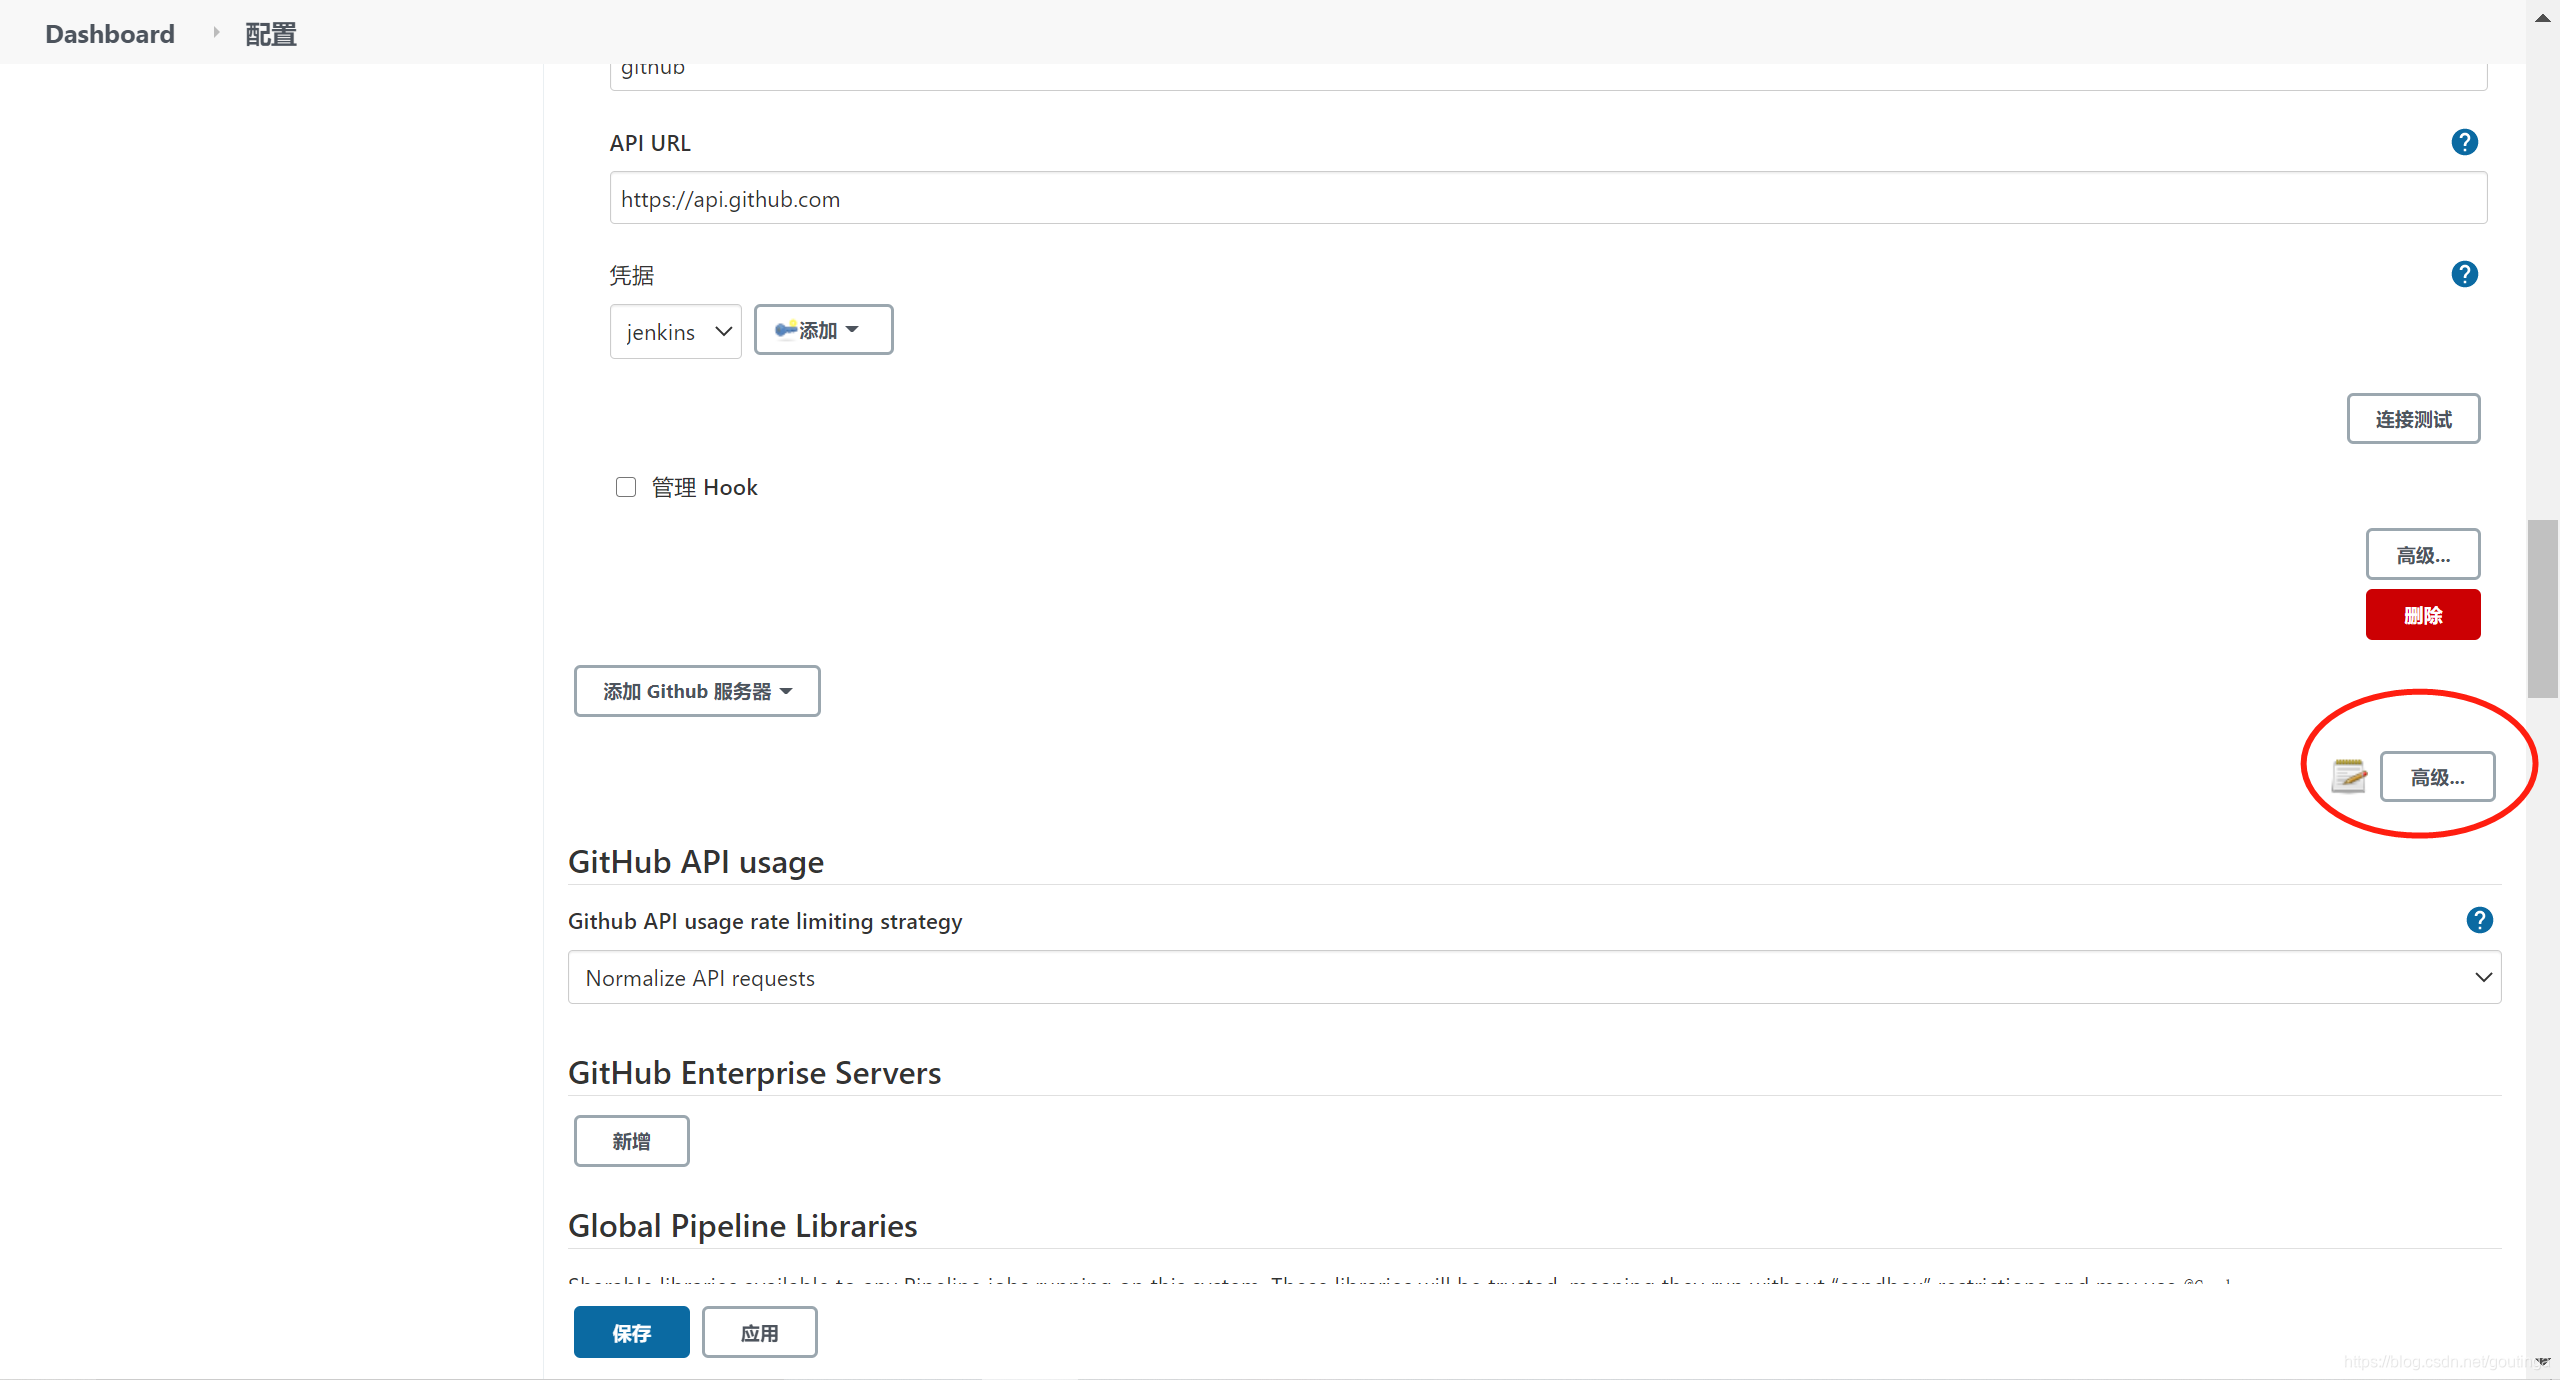Click the 连接测试 test connection button

[x=2413, y=418]
